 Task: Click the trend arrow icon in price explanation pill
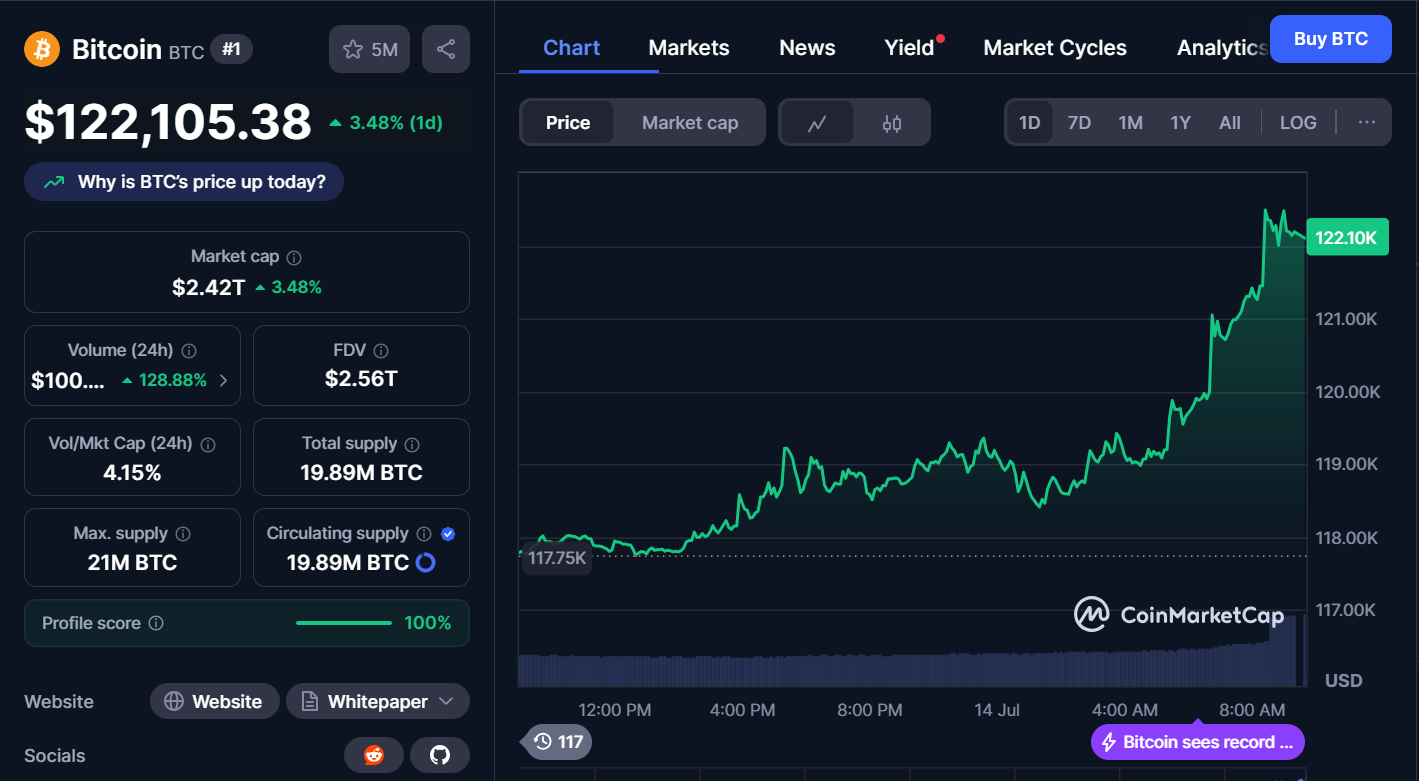pyautogui.click(x=55, y=182)
